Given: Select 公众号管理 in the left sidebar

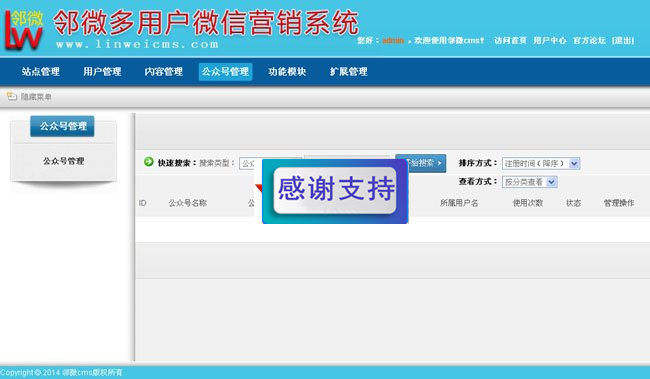Looking at the screenshot, I should (63, 161).
